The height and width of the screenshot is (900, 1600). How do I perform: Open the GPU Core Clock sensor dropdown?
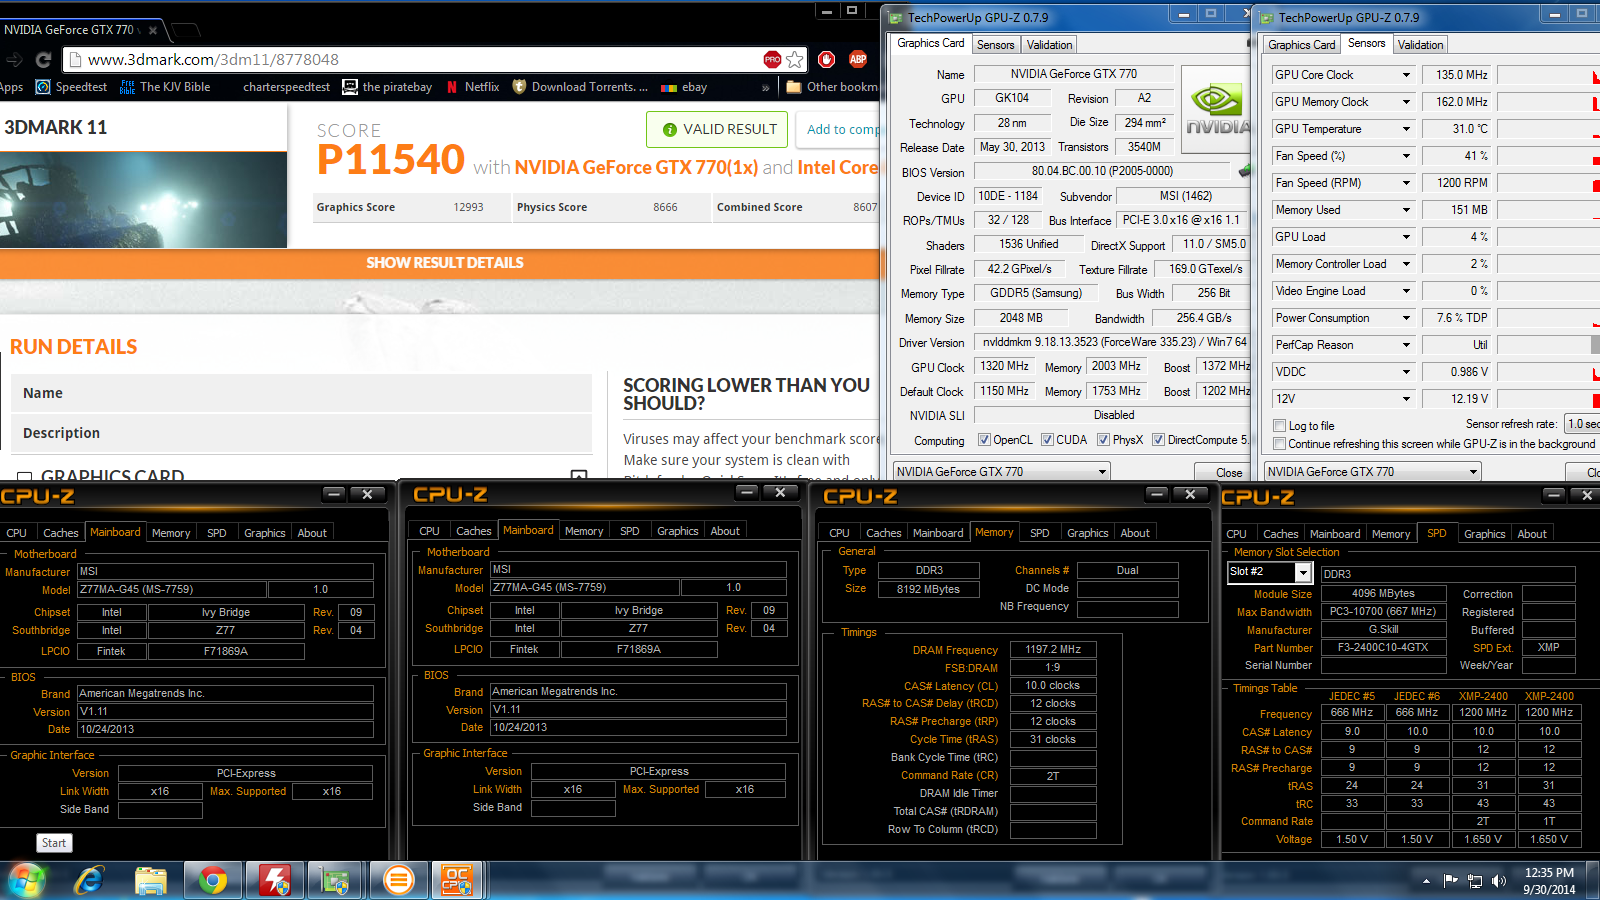tap(1406, 75)
